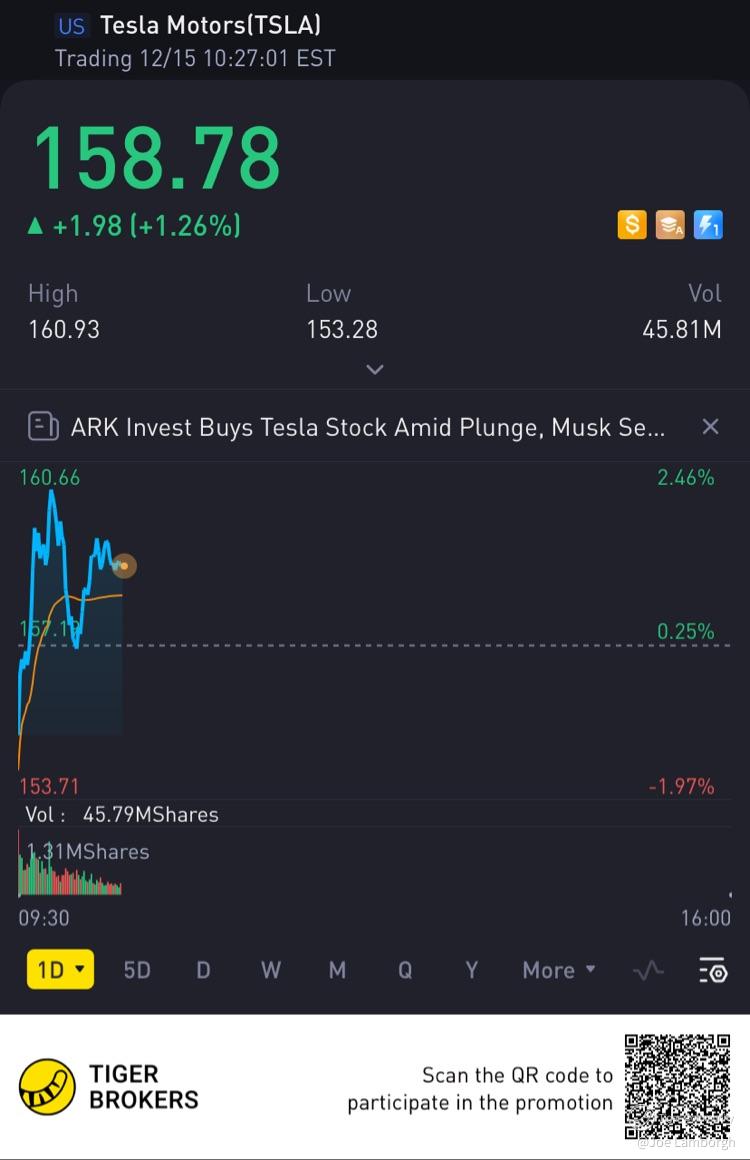The image size is (750, 1160).
Task: Select the yearly Y chart tab
Action: [x=471, y=970]
